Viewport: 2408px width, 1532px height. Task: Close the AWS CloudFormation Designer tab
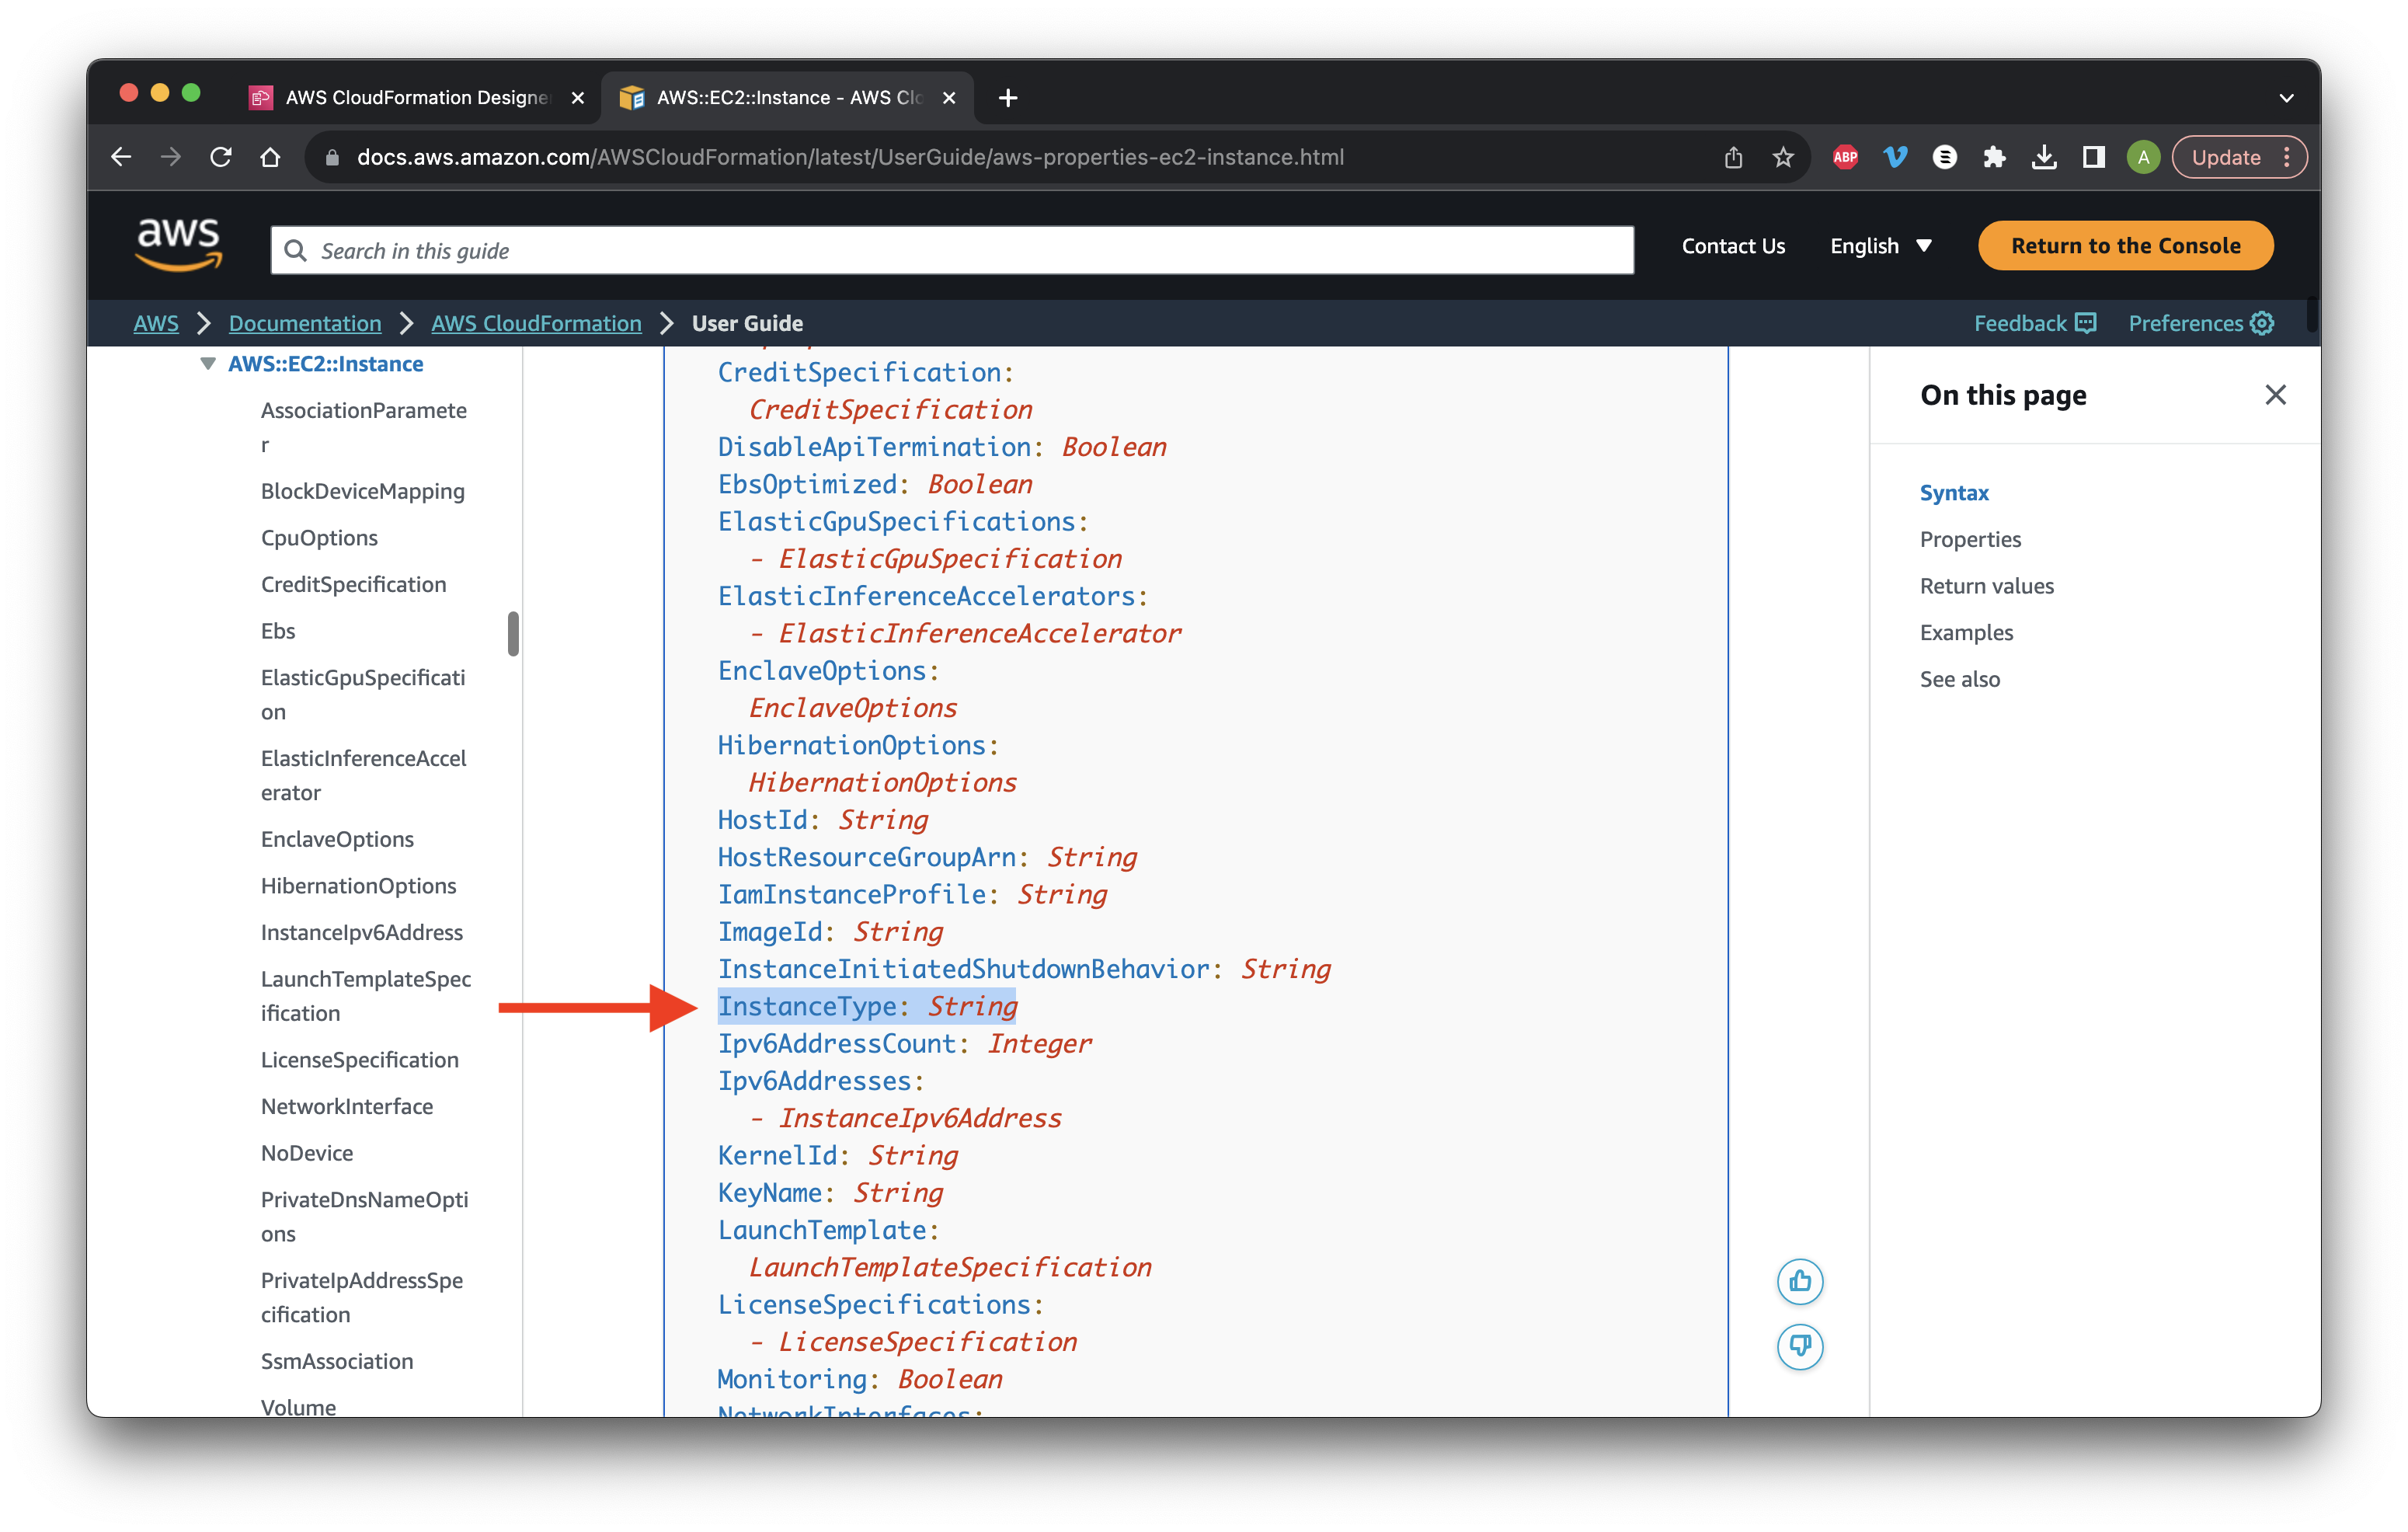click(577, 97)
